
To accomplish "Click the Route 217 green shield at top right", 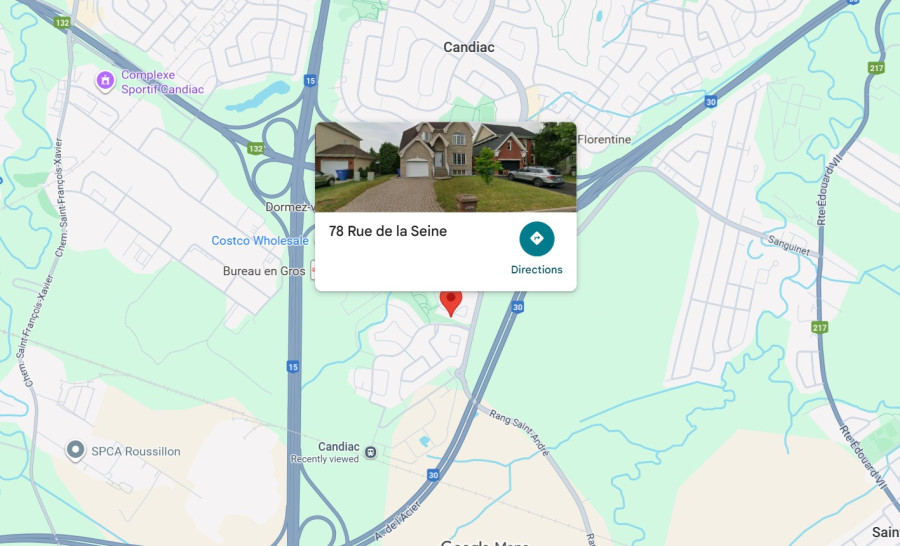I will (x=876, y=68).
